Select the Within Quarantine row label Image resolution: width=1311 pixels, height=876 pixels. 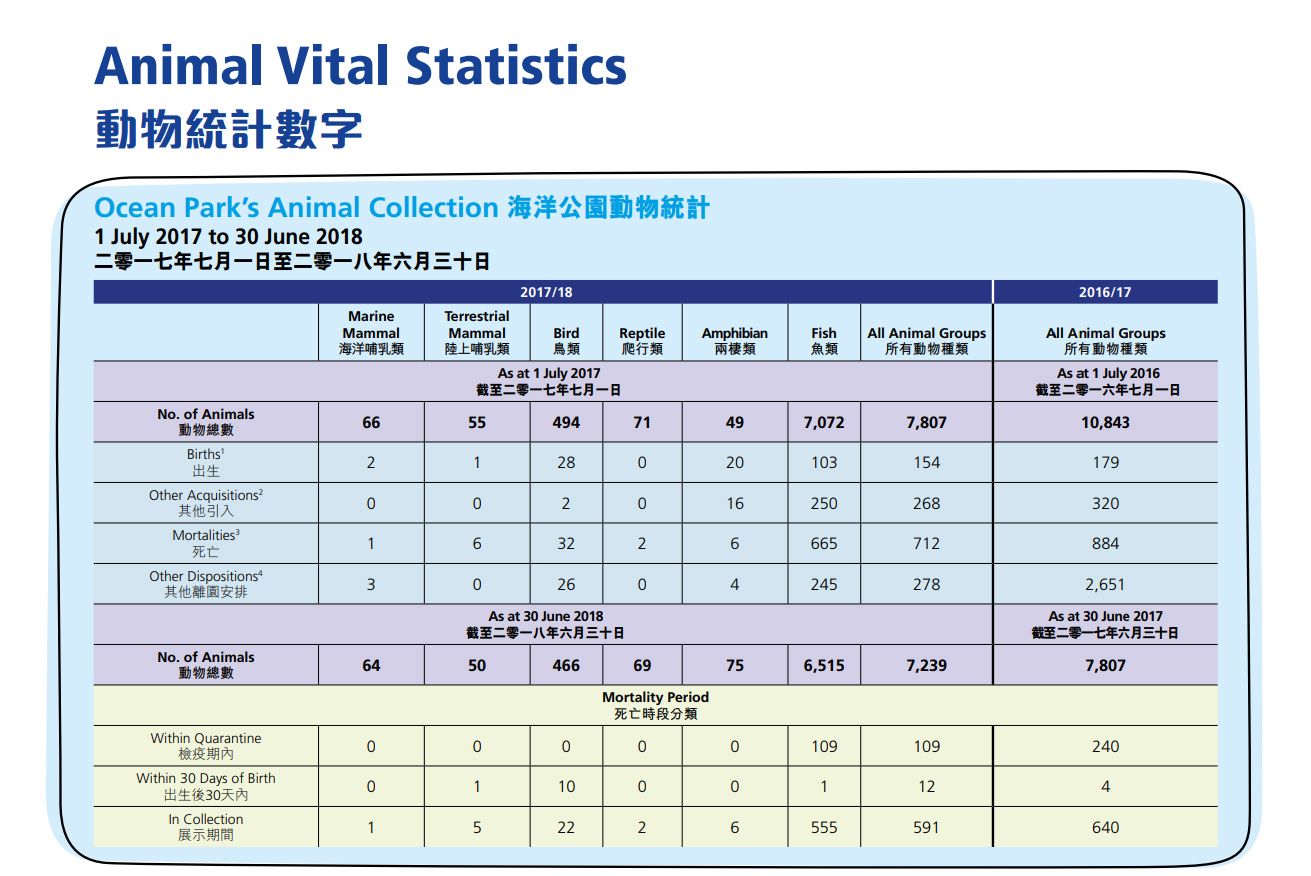click(206, 746)
